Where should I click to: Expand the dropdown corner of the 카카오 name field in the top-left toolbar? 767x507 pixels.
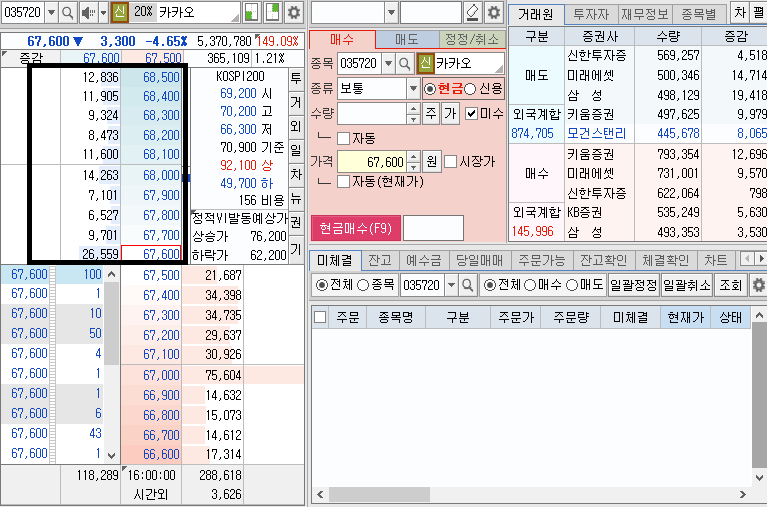(235, 18)
